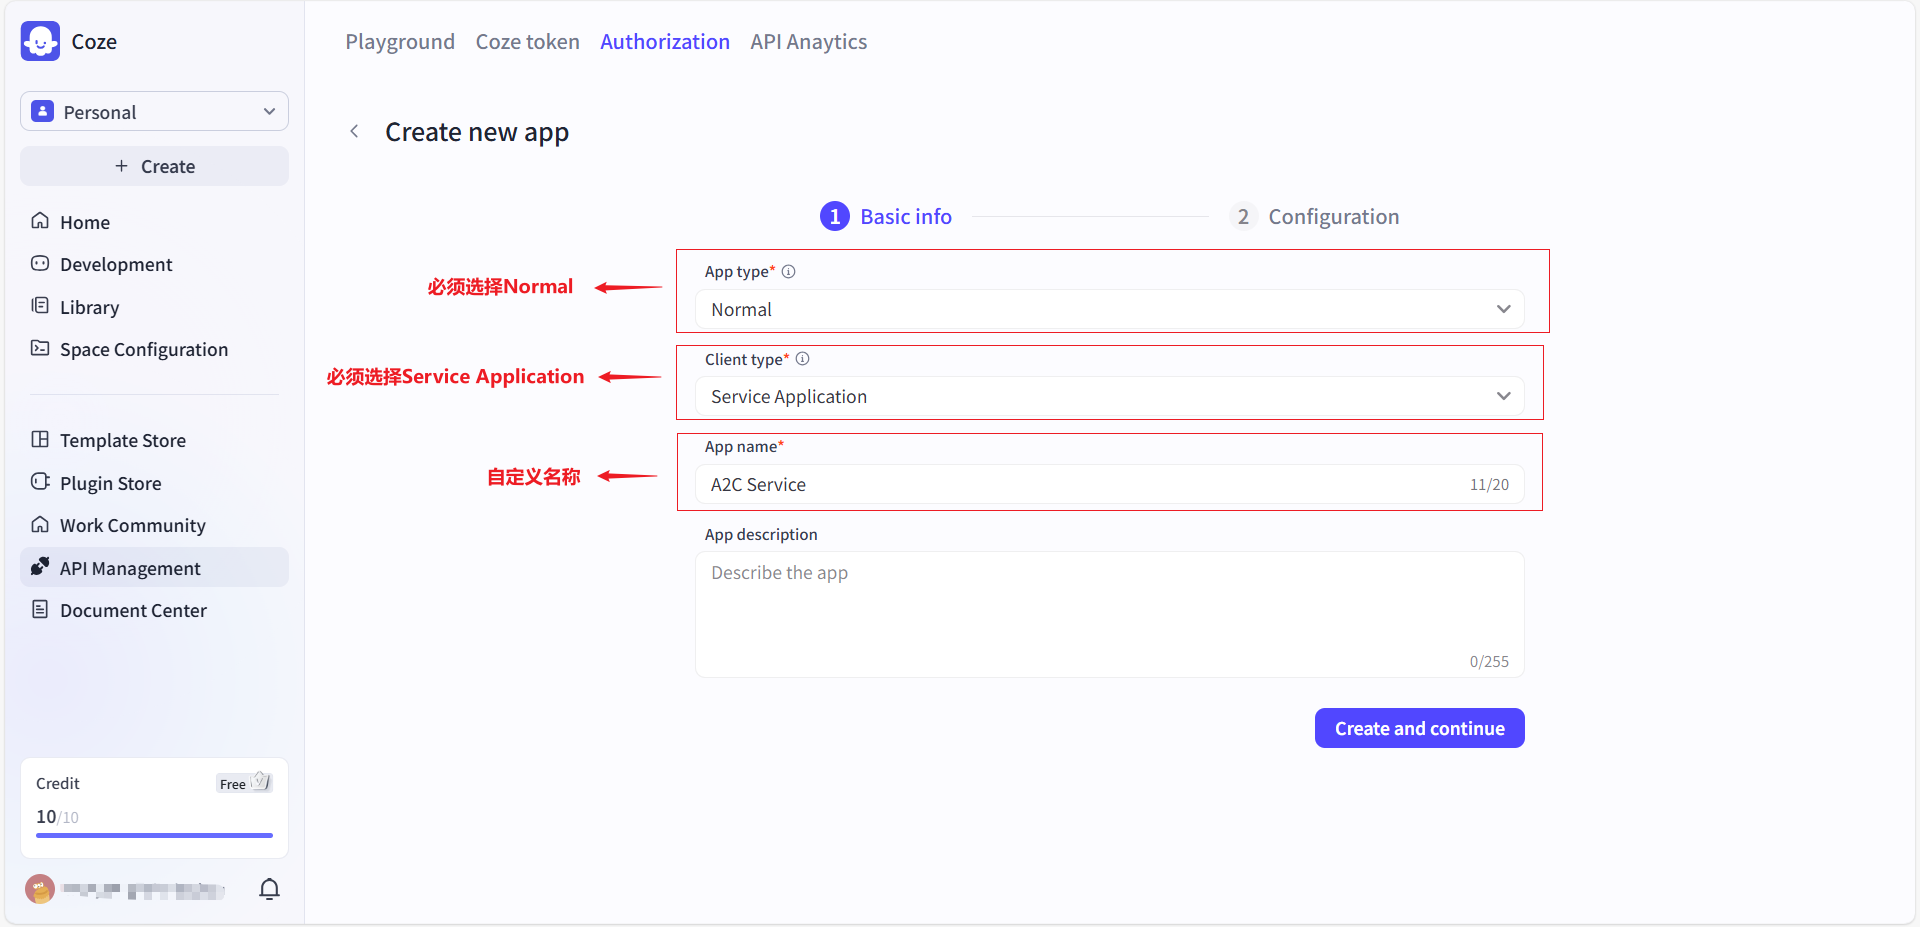This screenshot has width=1920, height=927.
Task: Click the back arrow beside Create new app
Action: coord(354,132)
